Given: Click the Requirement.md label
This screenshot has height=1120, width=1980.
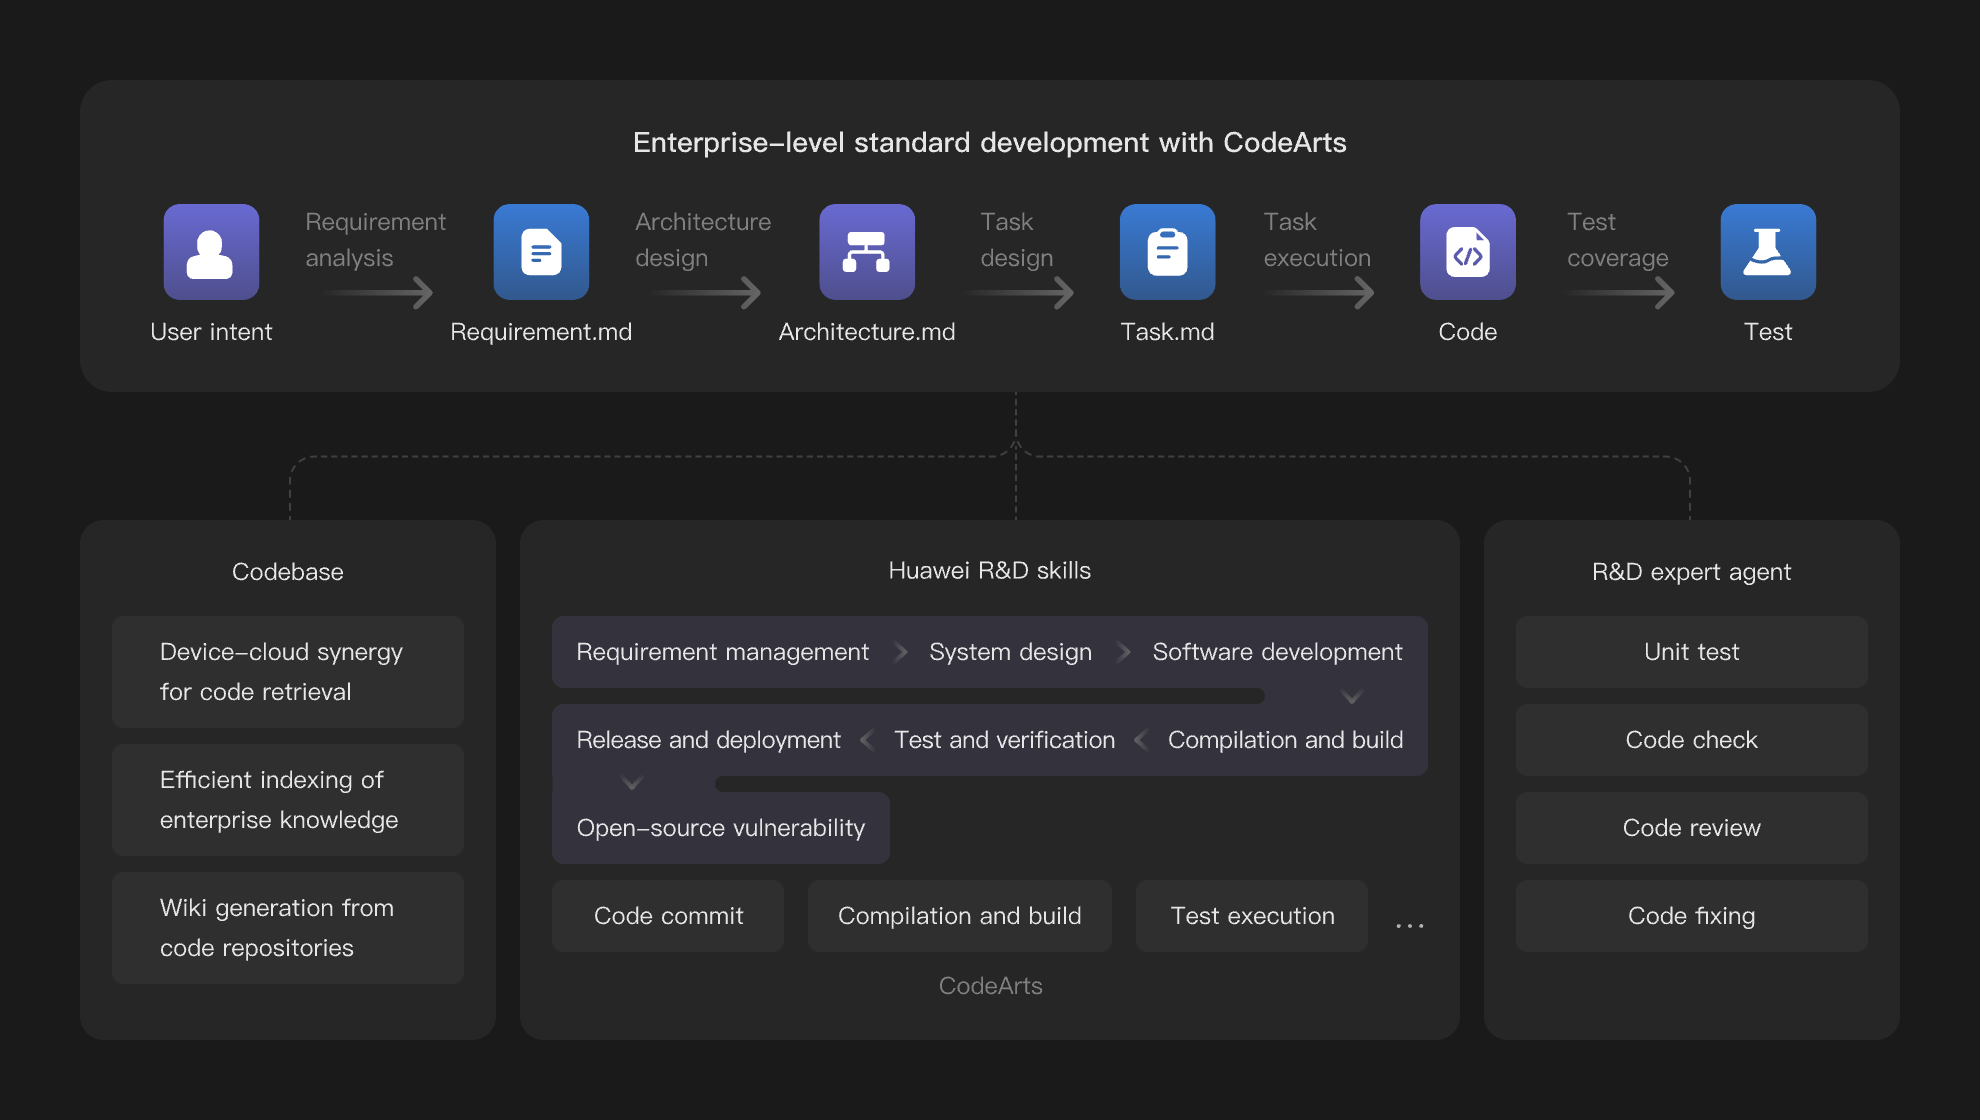Looking at the screenshot, I should 541,332.
